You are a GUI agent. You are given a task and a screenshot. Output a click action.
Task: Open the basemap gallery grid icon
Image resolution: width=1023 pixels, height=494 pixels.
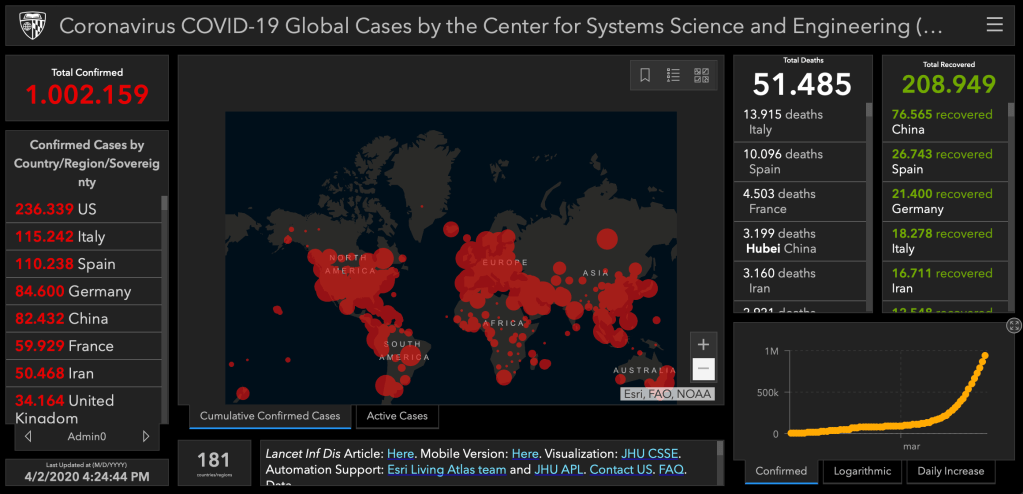[x=701, y=75]
